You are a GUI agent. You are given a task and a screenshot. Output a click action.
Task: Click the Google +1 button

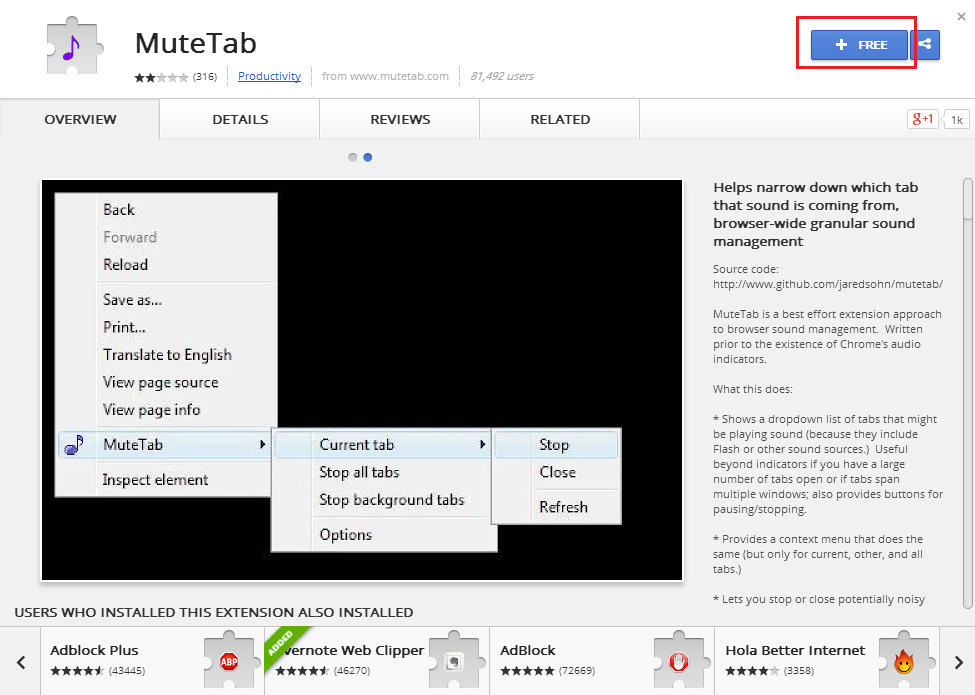pyautogui.click(x=922, y=119)
